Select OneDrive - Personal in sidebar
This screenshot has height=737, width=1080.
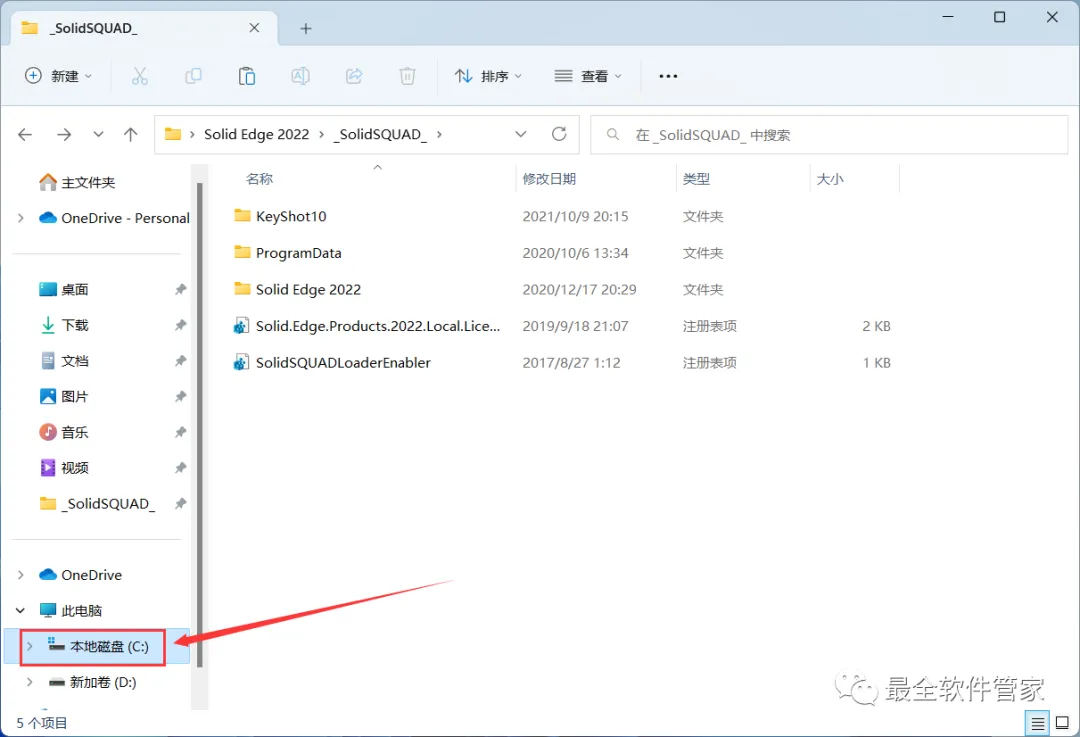[114, 218]
